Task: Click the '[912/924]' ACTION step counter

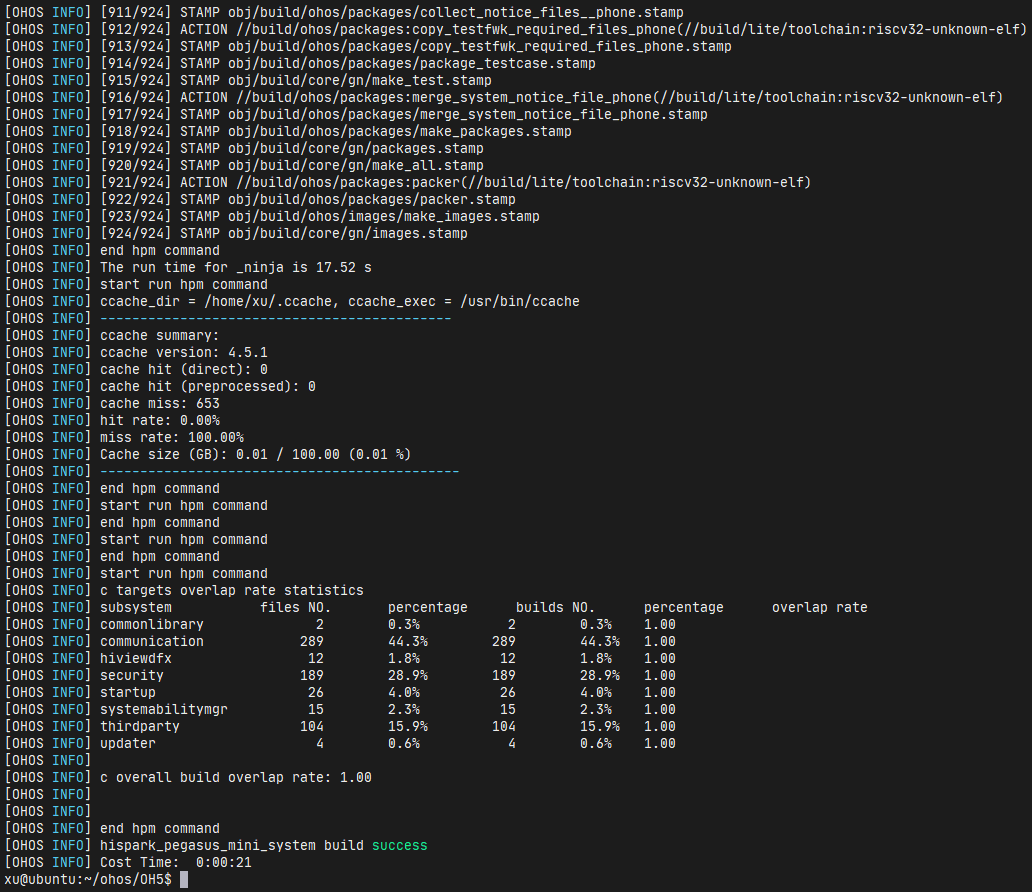Action: point(136,29)
